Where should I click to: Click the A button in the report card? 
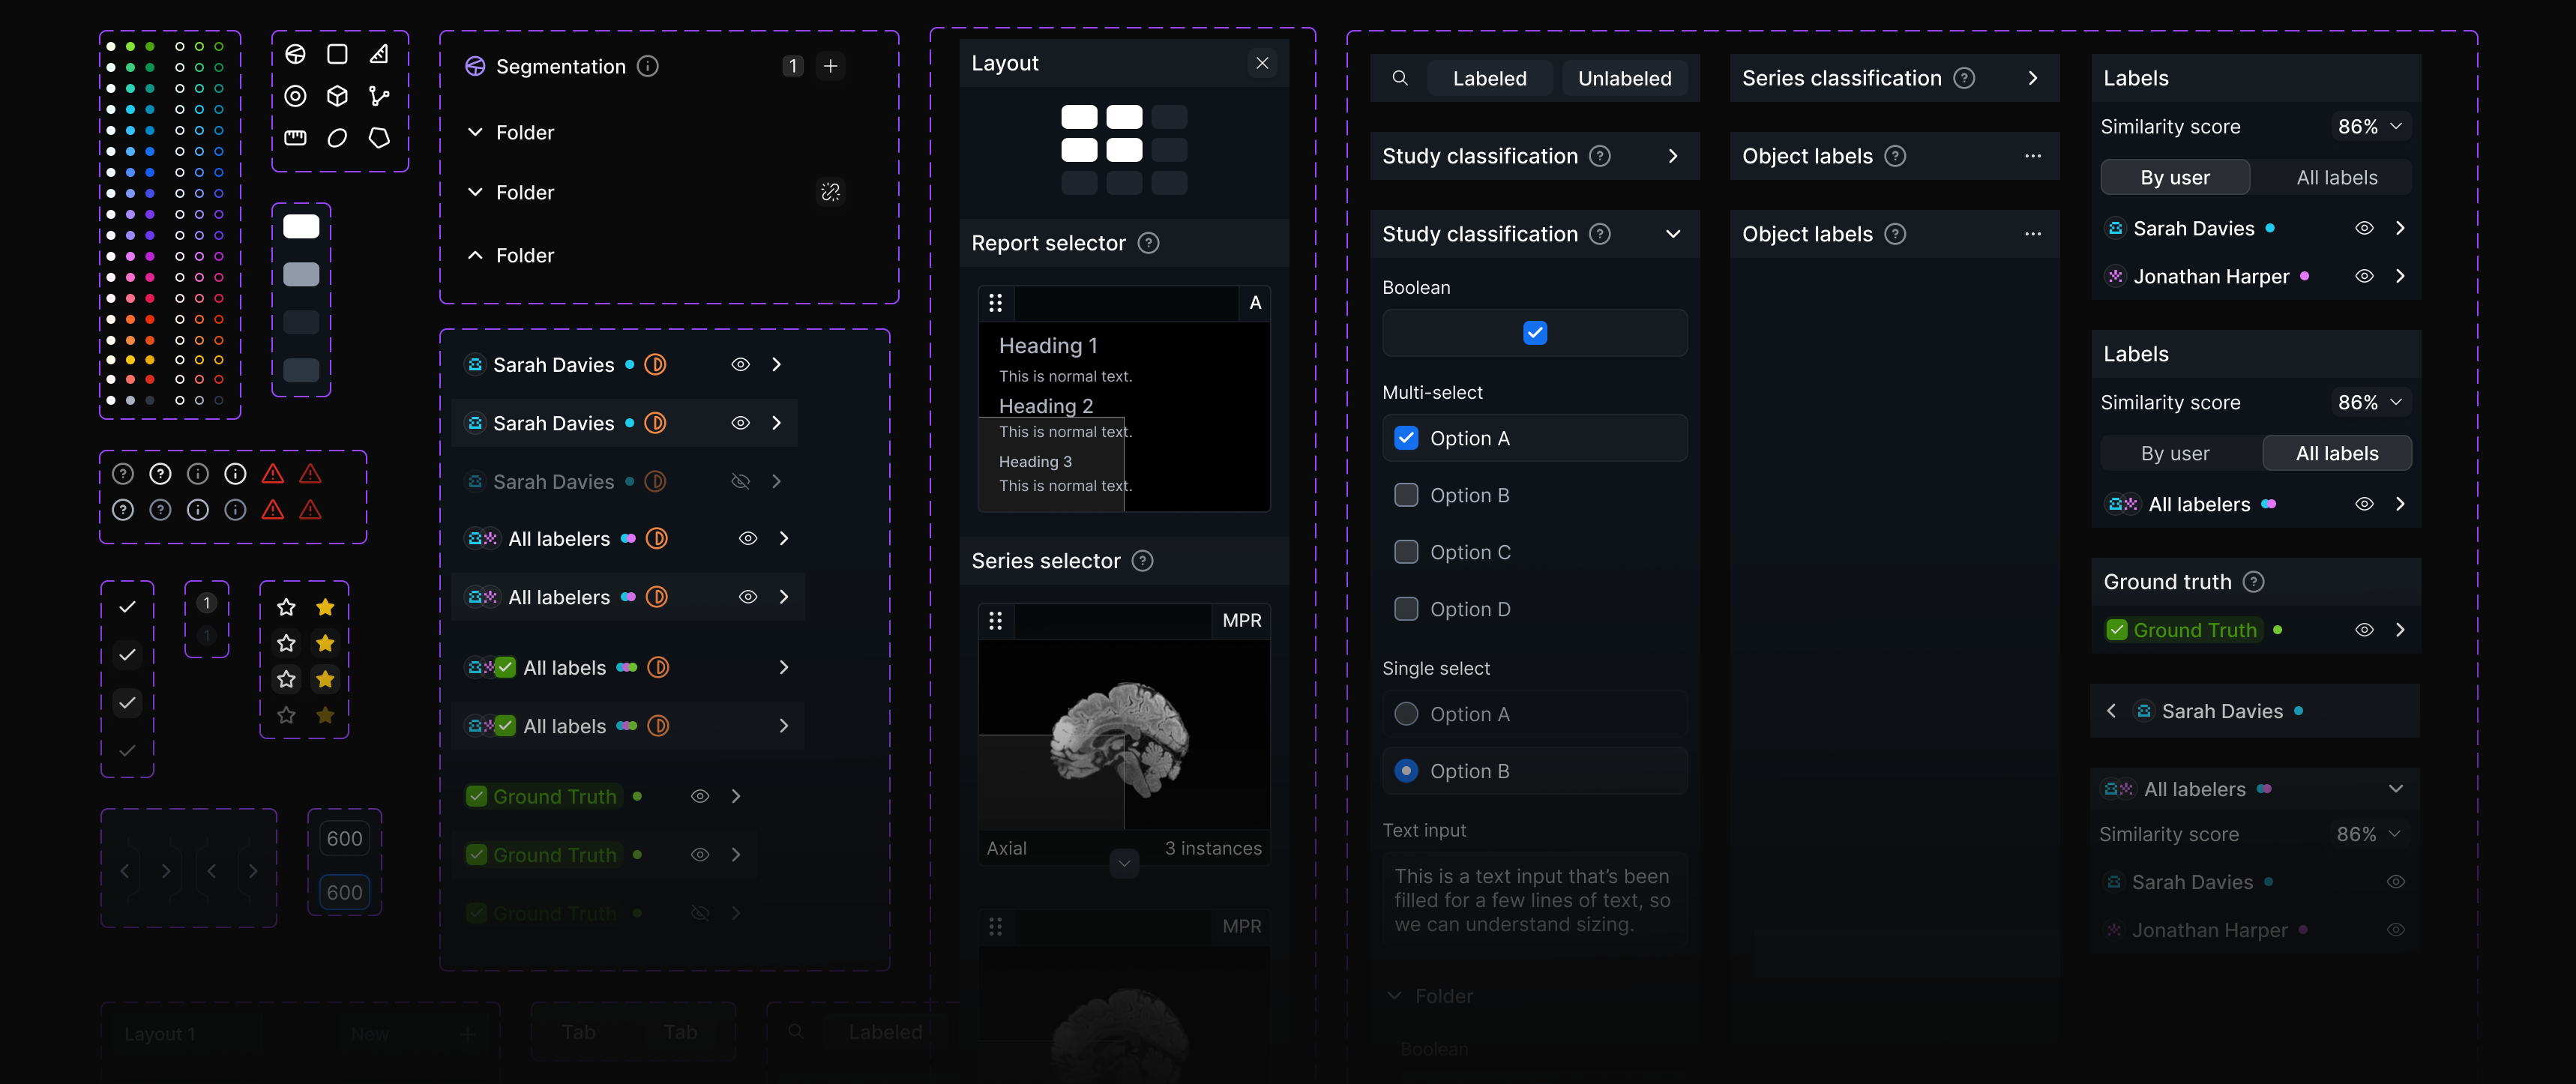click(x=1255, y=303)
